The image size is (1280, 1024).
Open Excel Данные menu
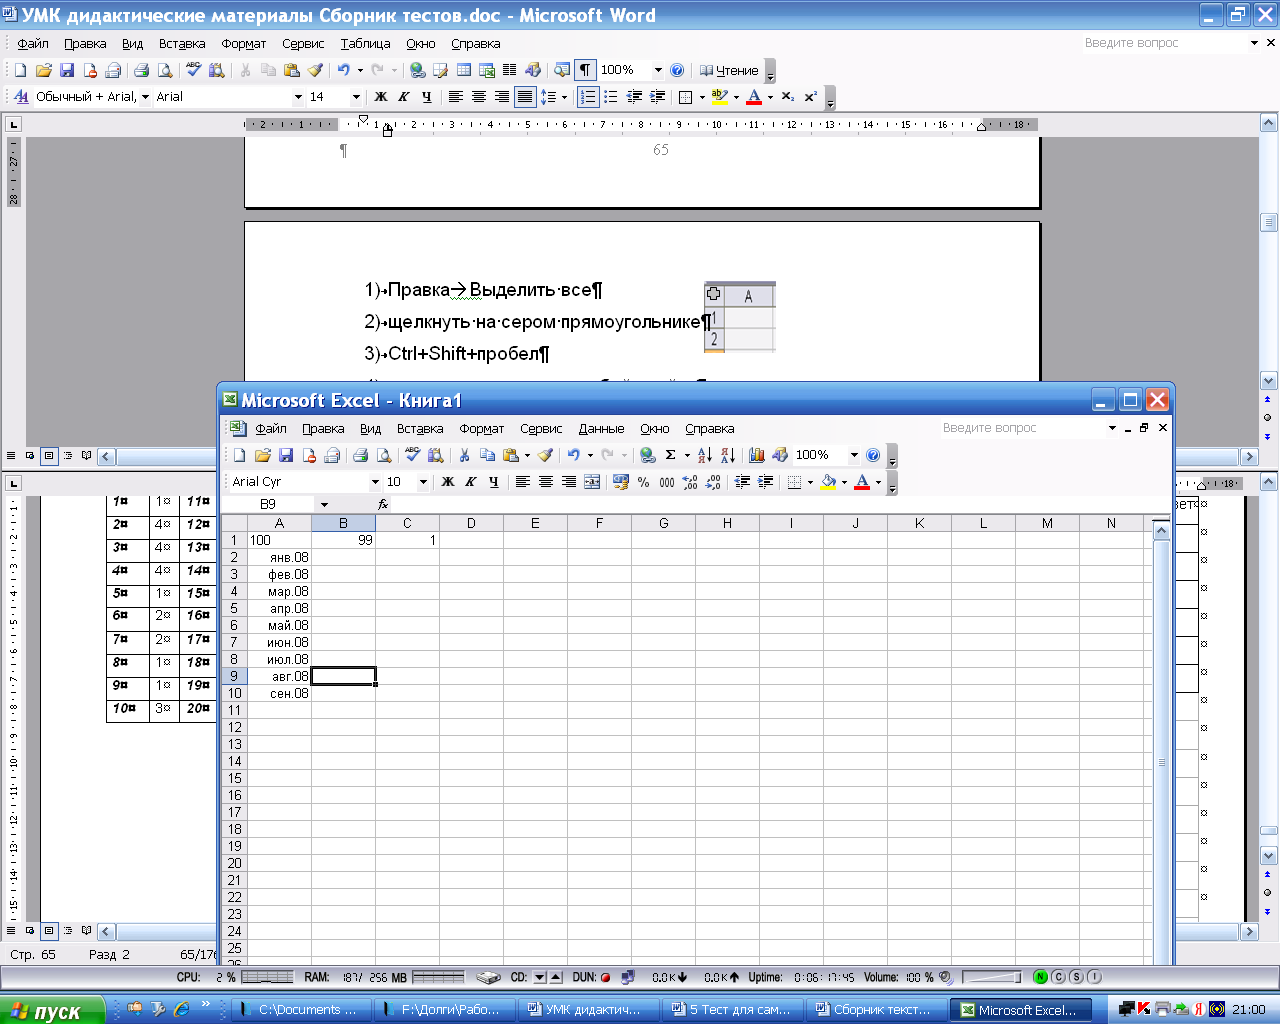601,429
